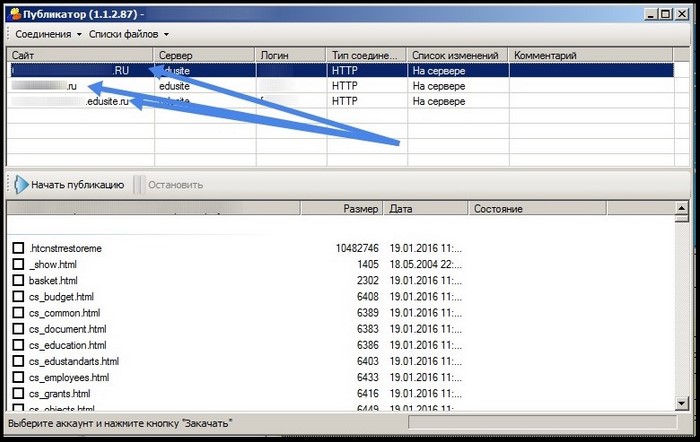Toggle the cs_grants.html checkbox
This screenshot has height=442, width=700.
18,394
